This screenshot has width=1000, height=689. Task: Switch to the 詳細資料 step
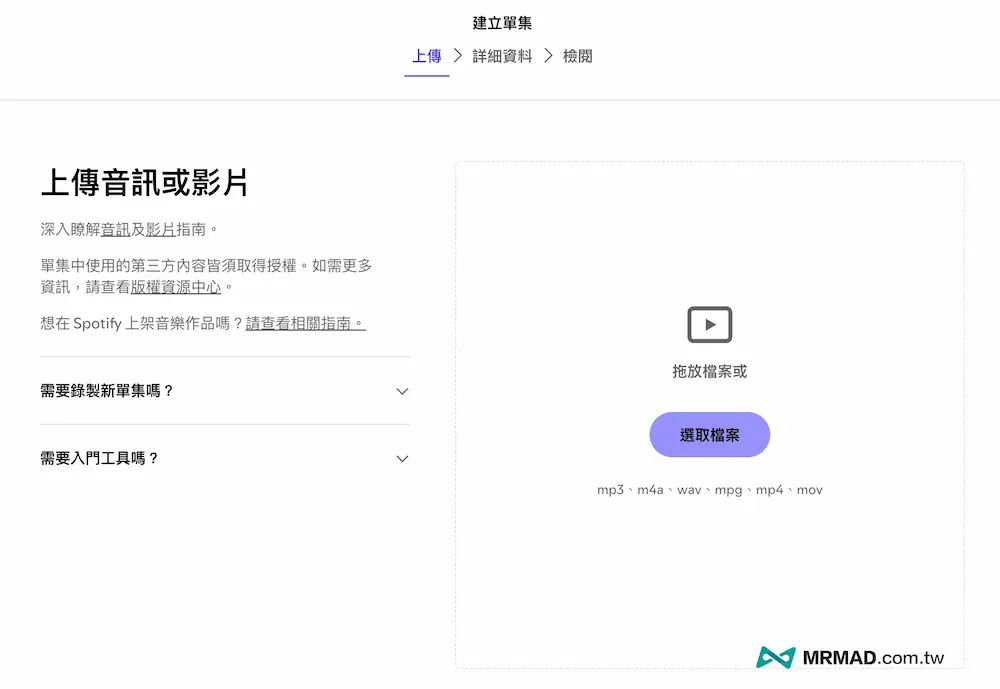501,56
